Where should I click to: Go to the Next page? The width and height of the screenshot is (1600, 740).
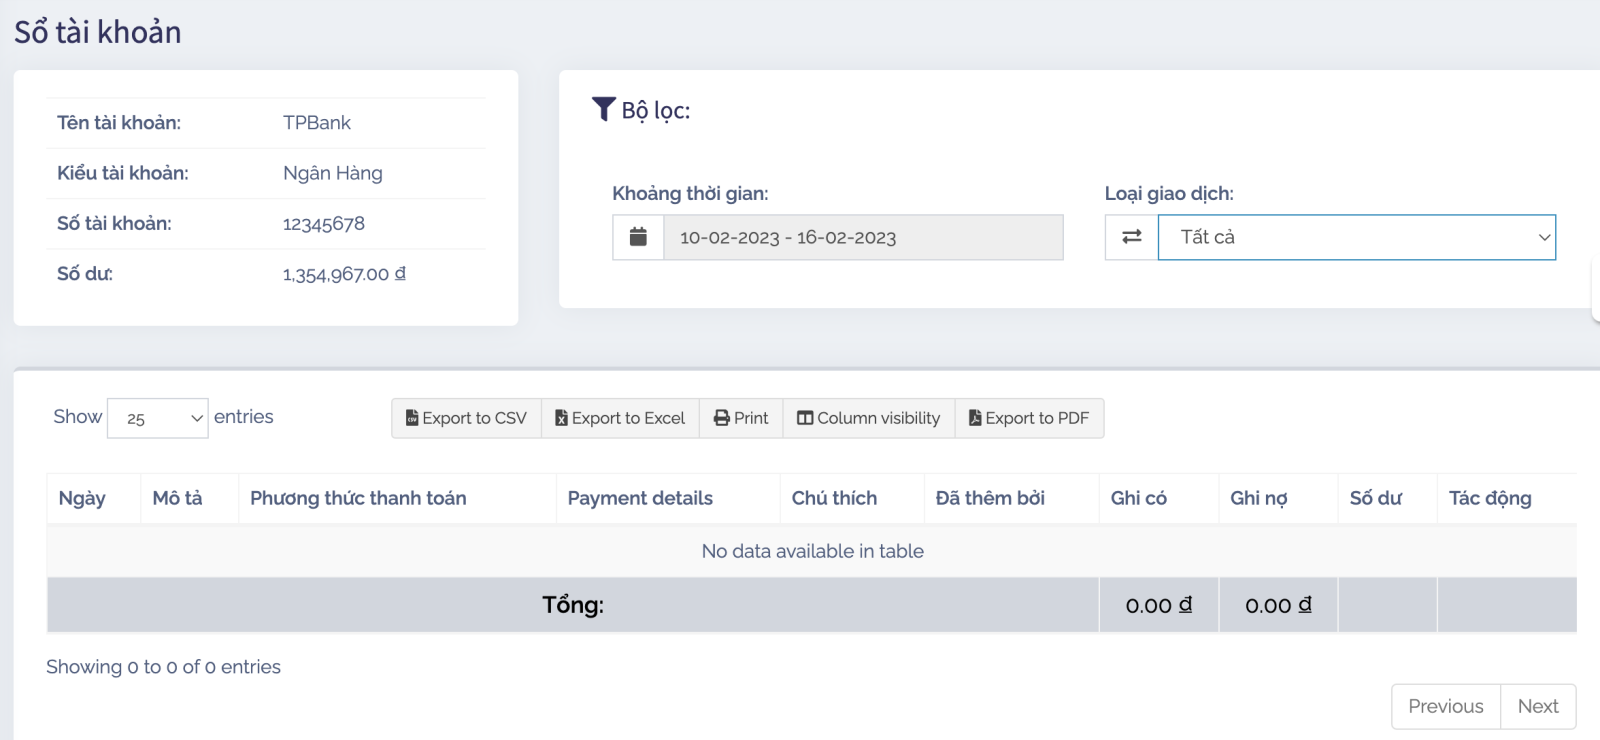(x=1537, y=706)
